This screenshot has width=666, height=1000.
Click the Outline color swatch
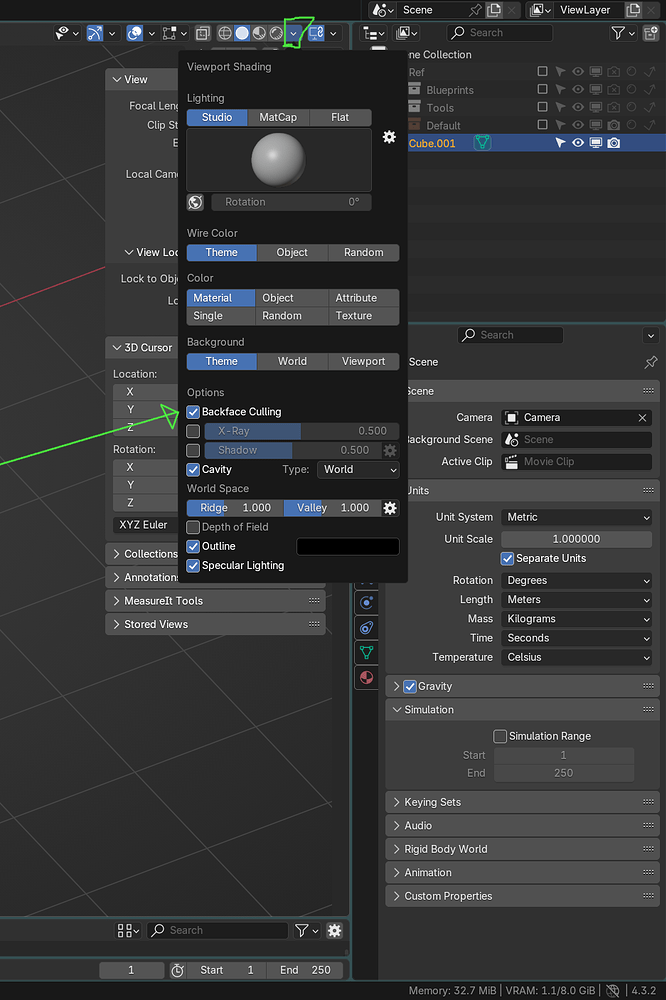coord(348,547)
